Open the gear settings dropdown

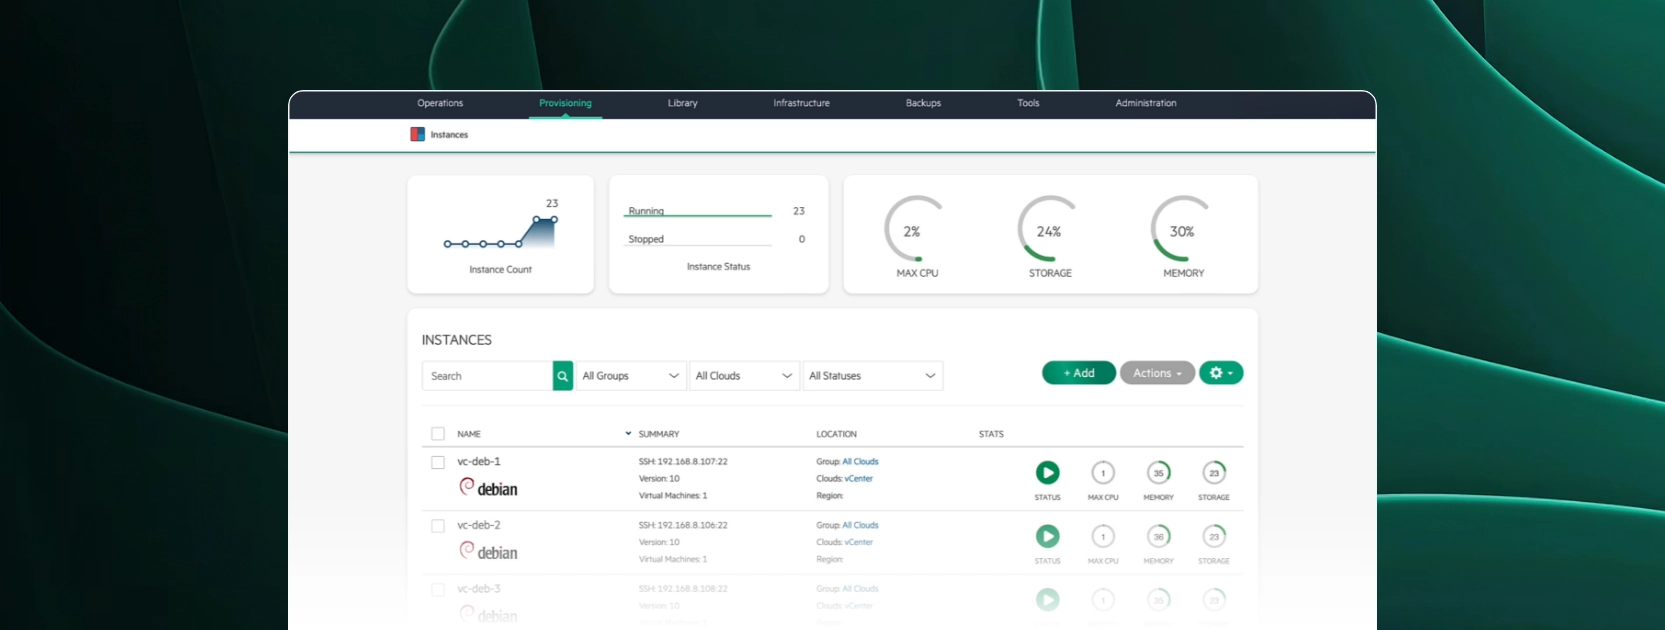coord(1221,373)
